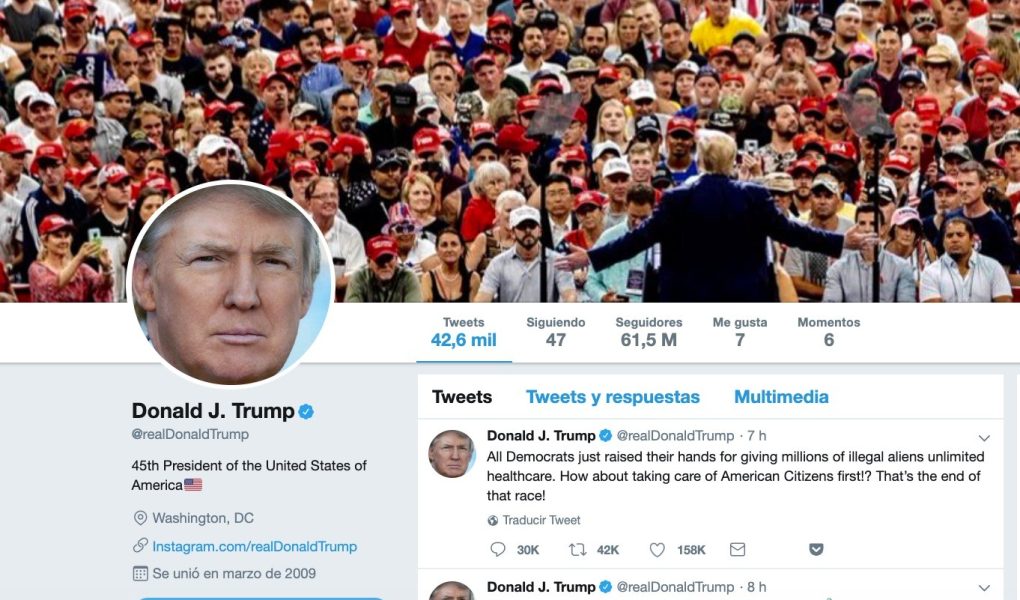Visit Instagram.com/realDonaldTrump link
This screenshot has width=1020, height=600.
254,547
